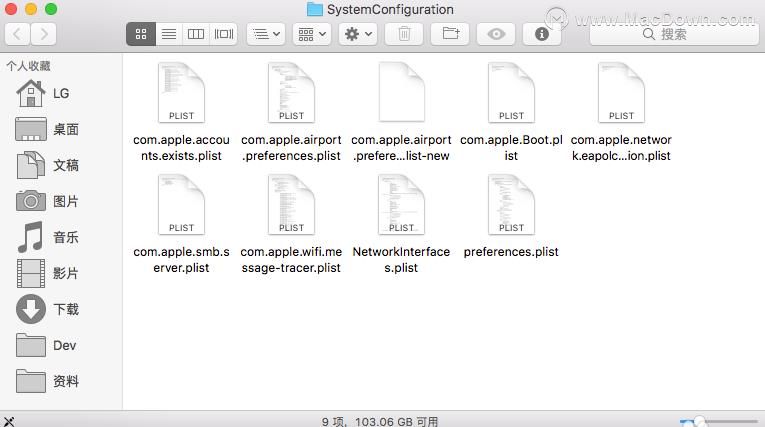
Task: Open the grouping grid dropdown
Action: click(x=312, y=34)
